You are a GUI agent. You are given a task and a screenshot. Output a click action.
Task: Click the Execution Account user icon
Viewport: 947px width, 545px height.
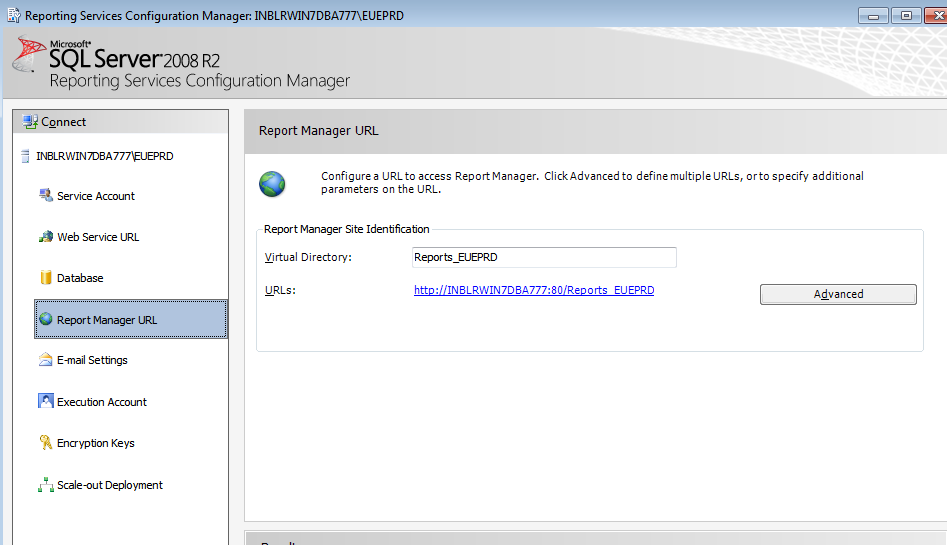click(46, 401)
